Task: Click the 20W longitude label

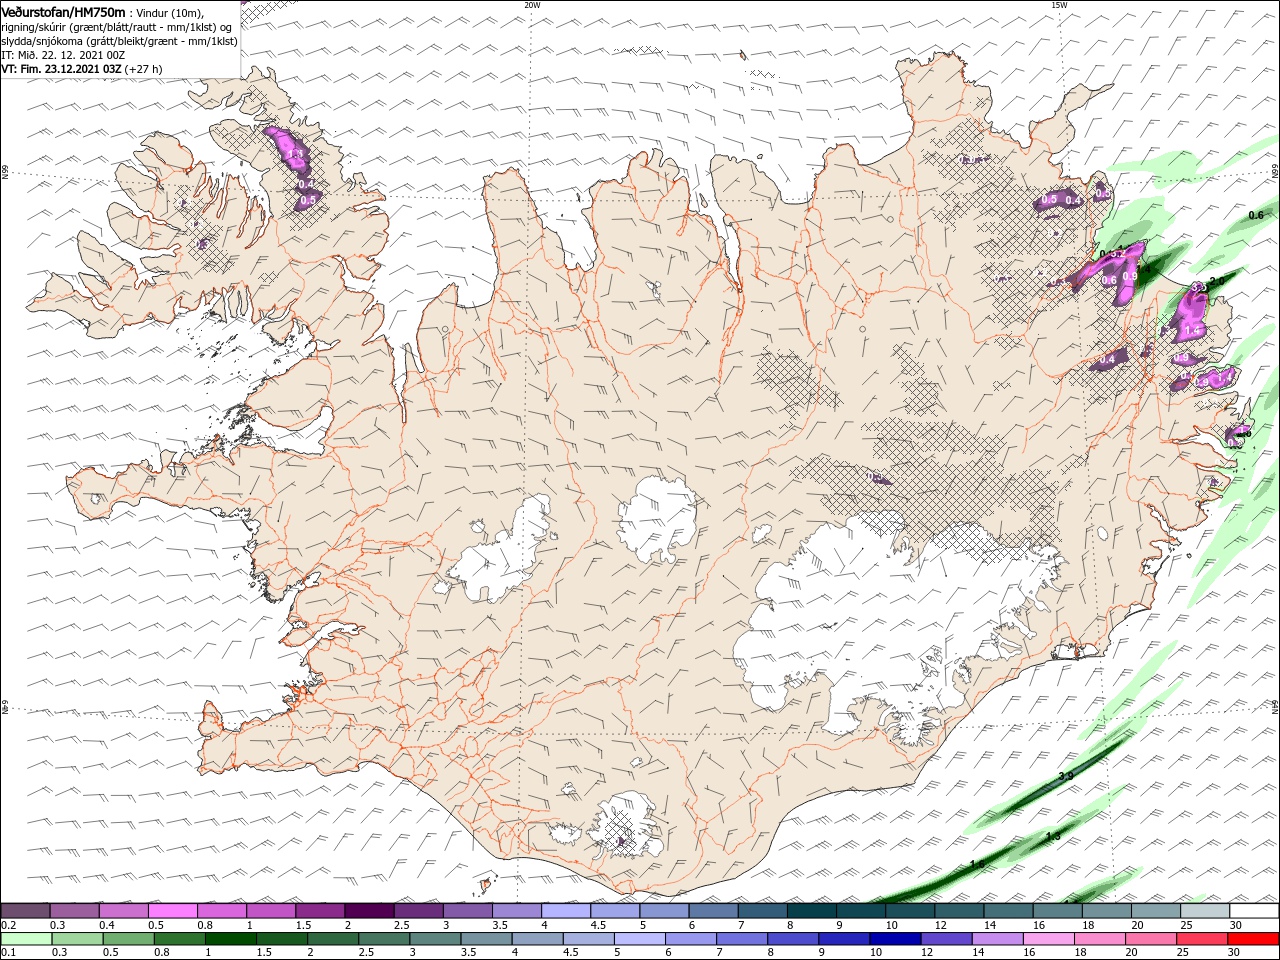Action: pos(532,5)
